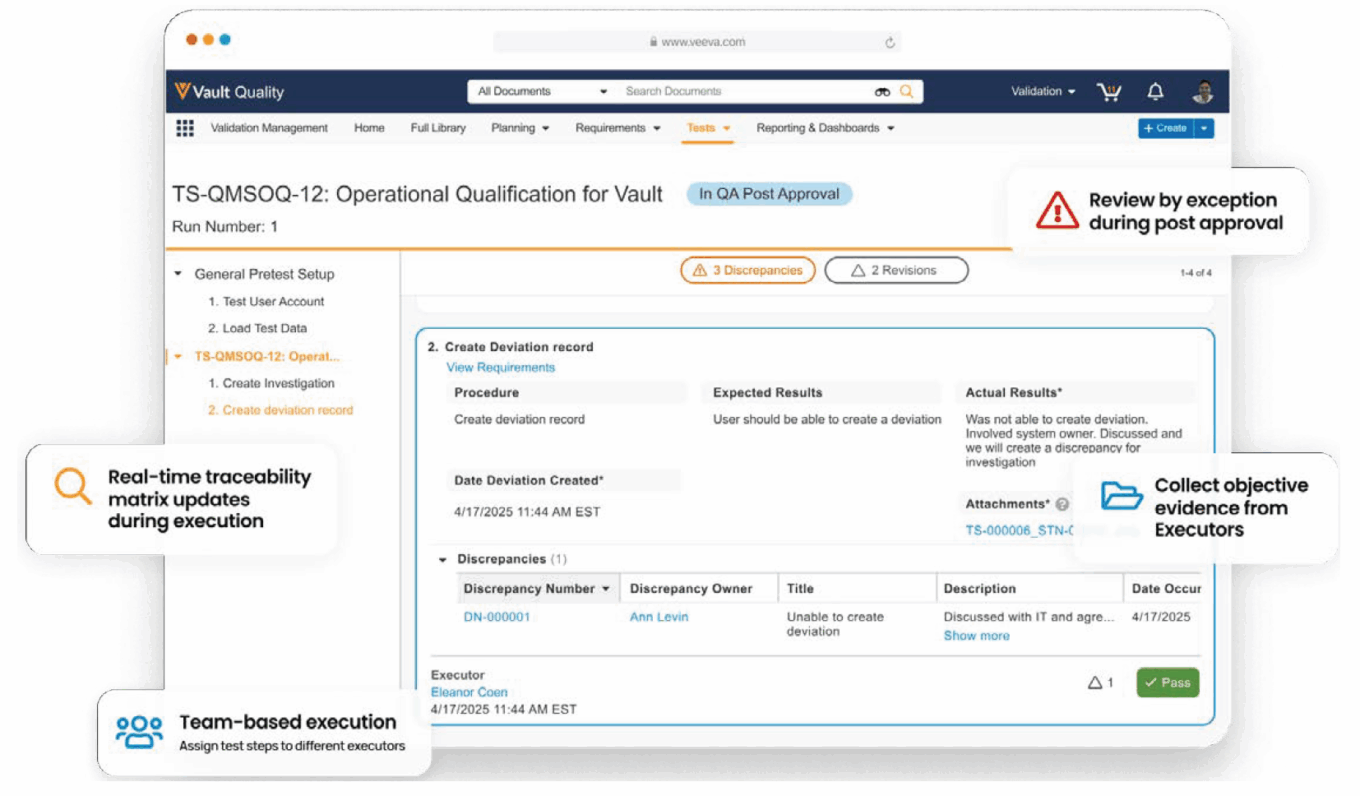Collapse the General Pretest Setup section

click(x=178, y=274)
